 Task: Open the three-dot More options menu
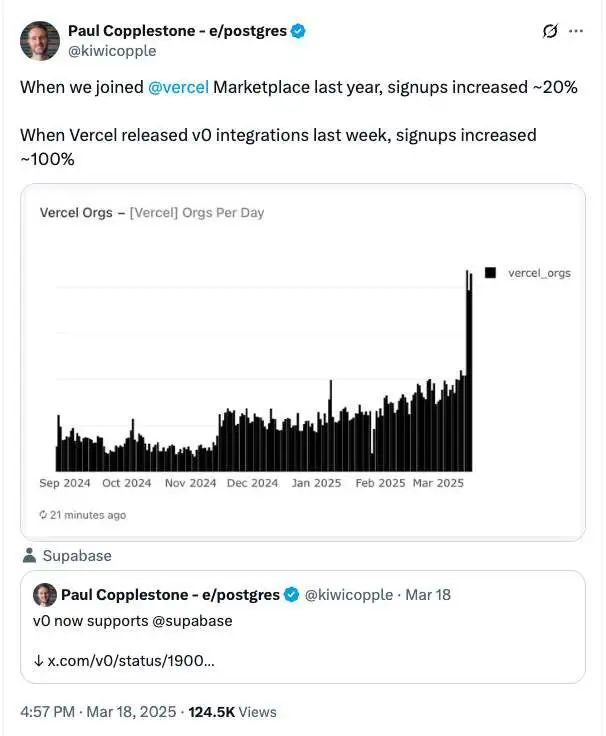pyautogui.click(x=576, y=31)
